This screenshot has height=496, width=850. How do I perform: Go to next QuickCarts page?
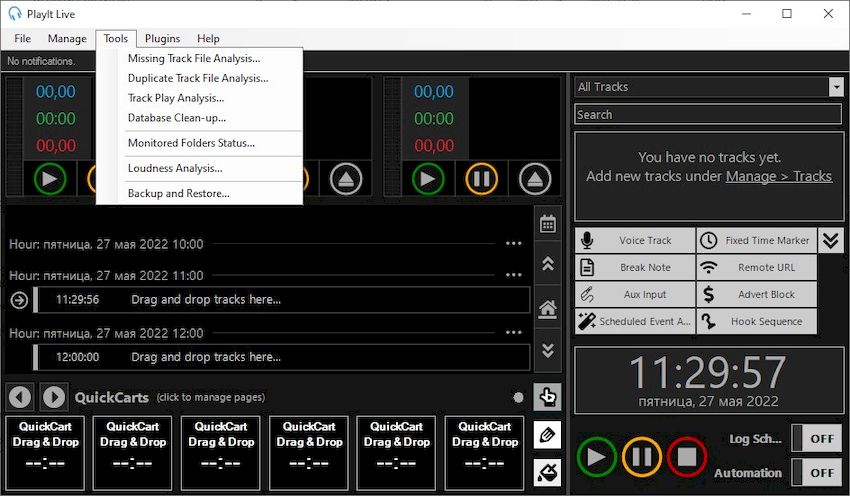pyautogui.click(x=54, y=397)
